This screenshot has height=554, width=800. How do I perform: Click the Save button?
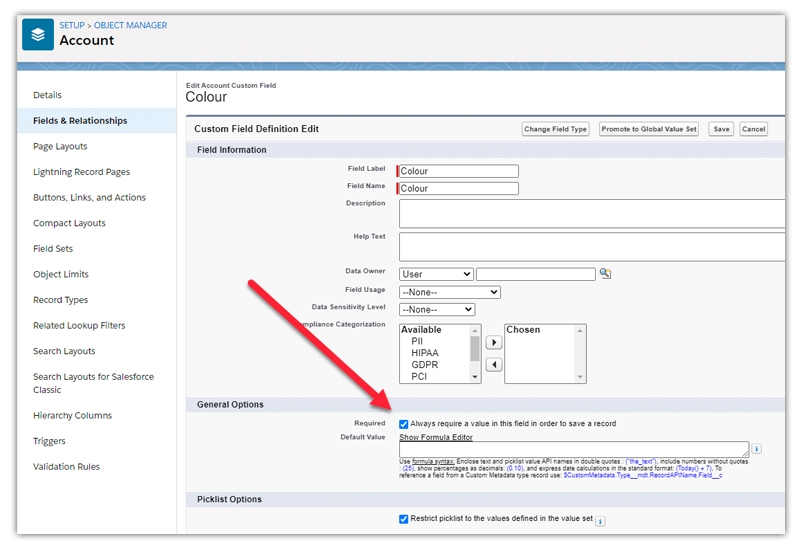[x=721, y=129]
